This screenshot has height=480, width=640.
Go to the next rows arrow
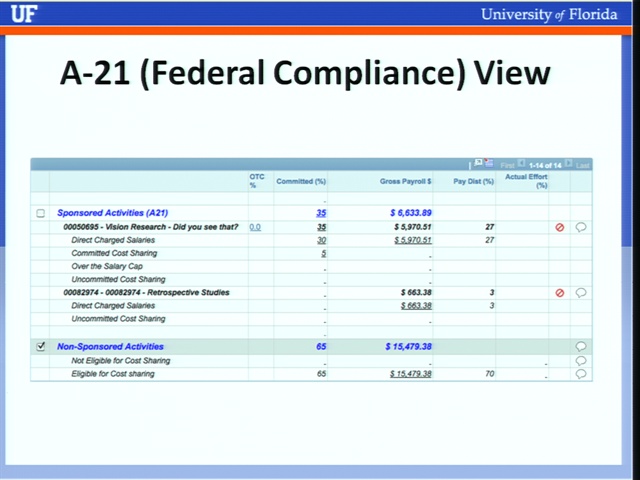pos(568,163)
